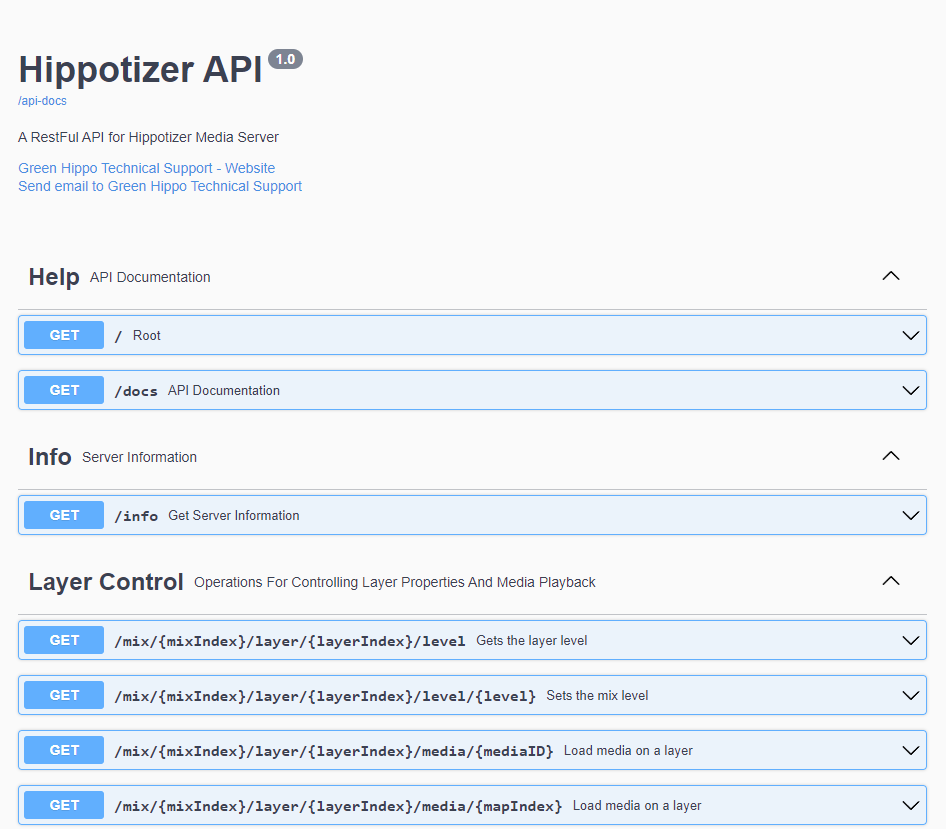
Task: Expand the /info endpoint details
Action: [x=910, y=515]
